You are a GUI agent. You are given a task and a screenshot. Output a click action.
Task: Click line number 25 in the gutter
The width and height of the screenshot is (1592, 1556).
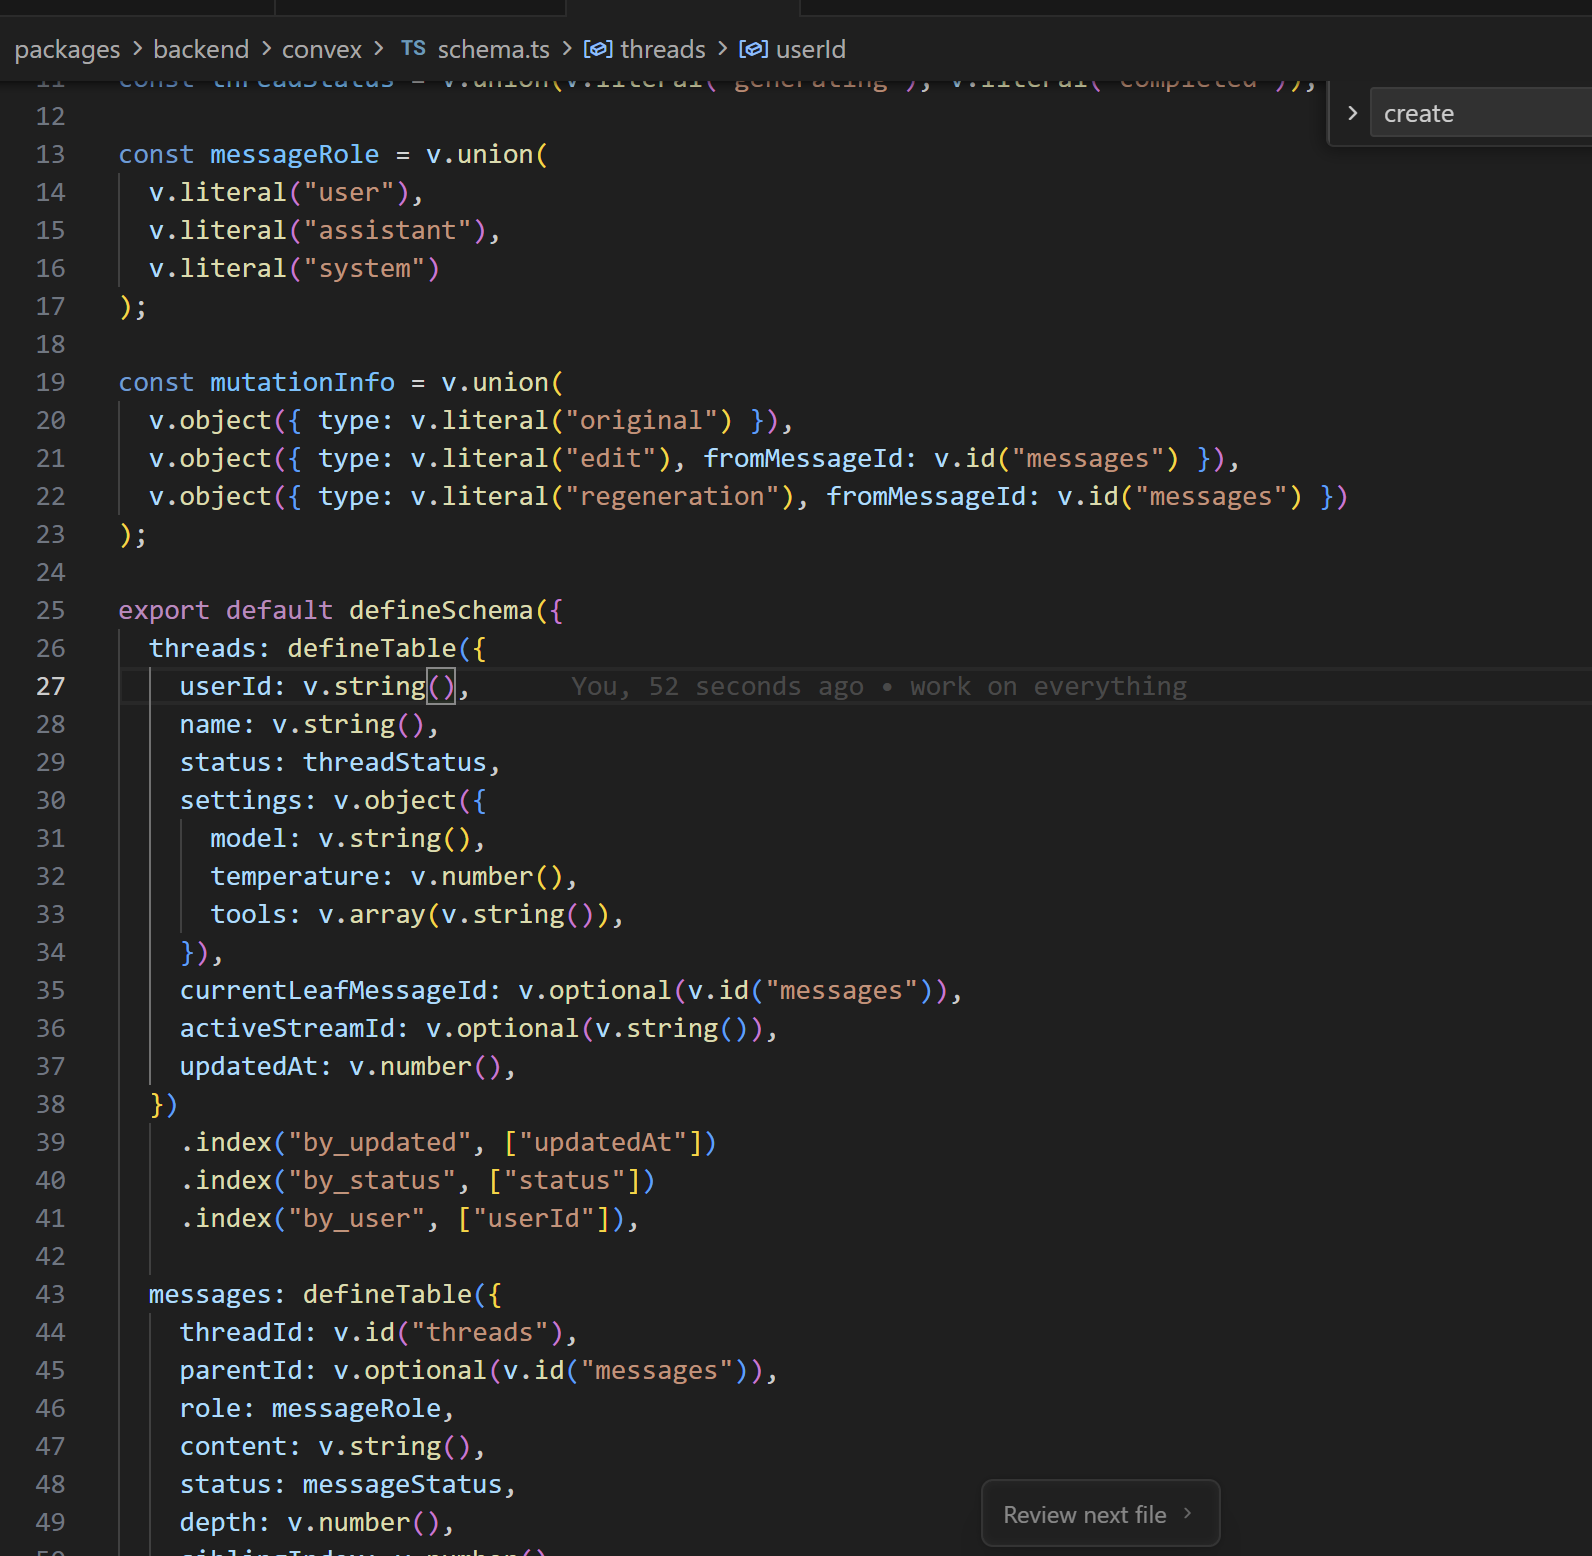point(50,610)
